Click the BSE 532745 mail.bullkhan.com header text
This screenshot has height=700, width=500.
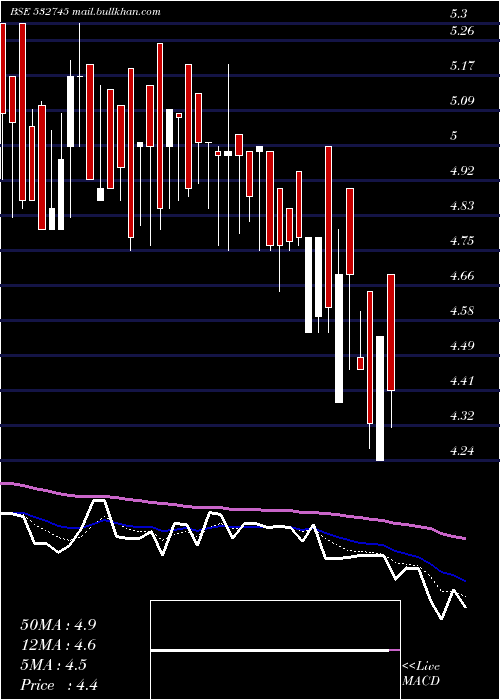point(85,12)
